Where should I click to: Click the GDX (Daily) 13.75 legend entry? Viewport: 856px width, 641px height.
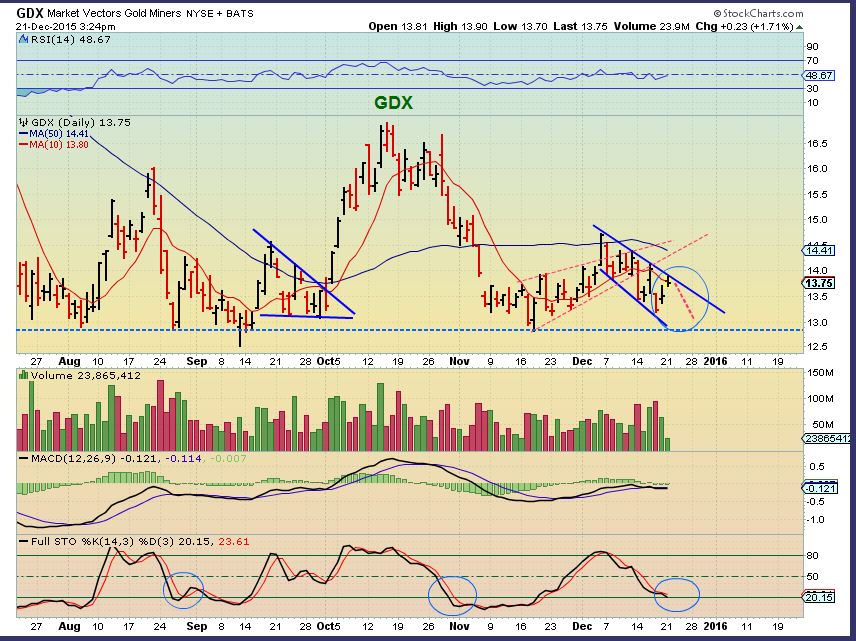(x=81, y=122)
